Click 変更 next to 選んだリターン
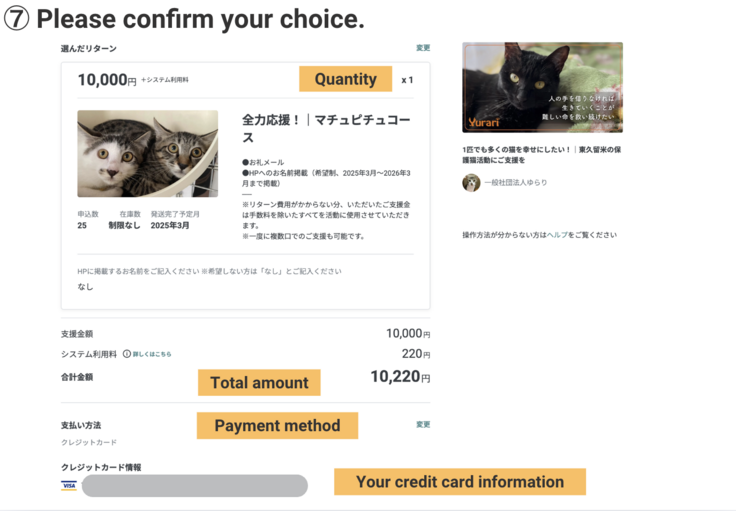This screenshot has width=736, height=511. click(x=423, y=48)
